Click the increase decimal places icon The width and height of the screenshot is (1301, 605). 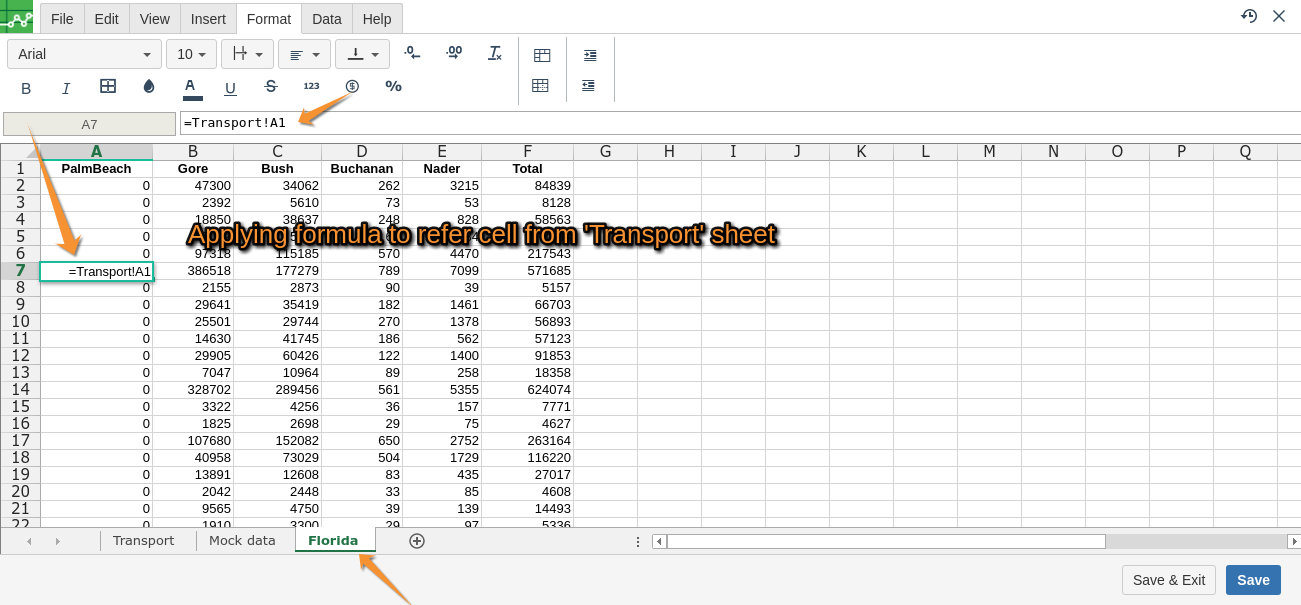pos(454,53)
